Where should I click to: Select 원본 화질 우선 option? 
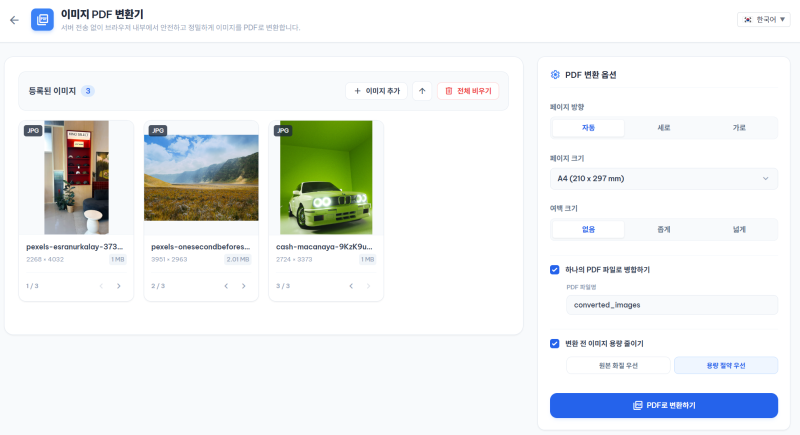(x=618, y=366)
